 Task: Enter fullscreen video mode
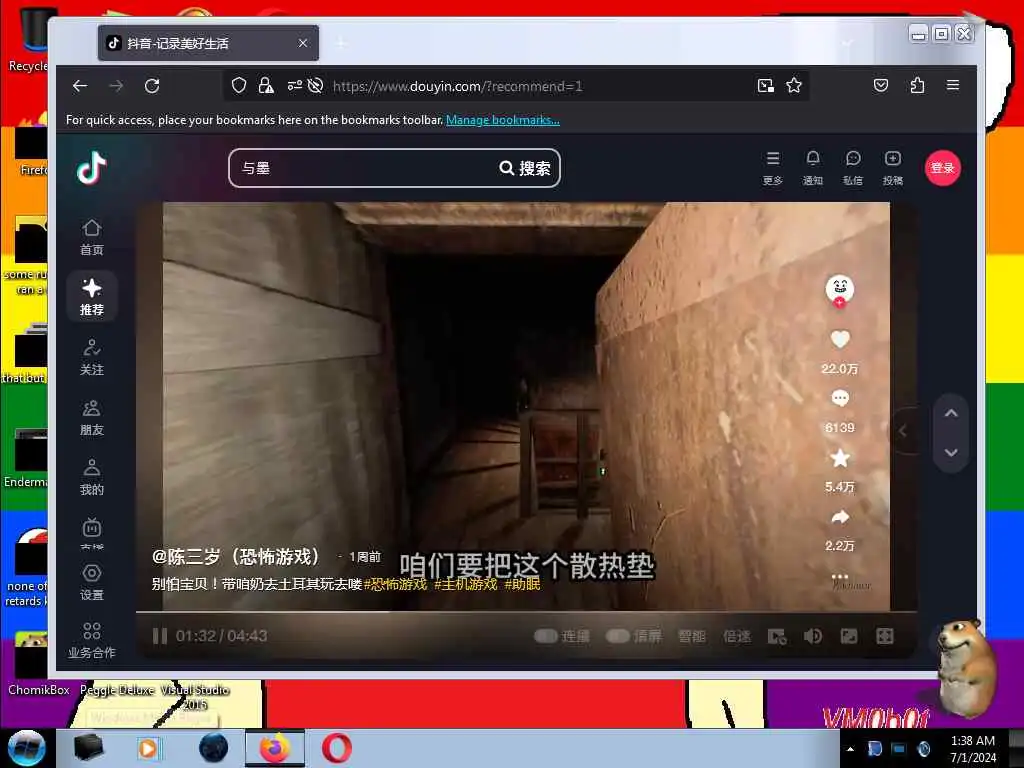(885, 636)
